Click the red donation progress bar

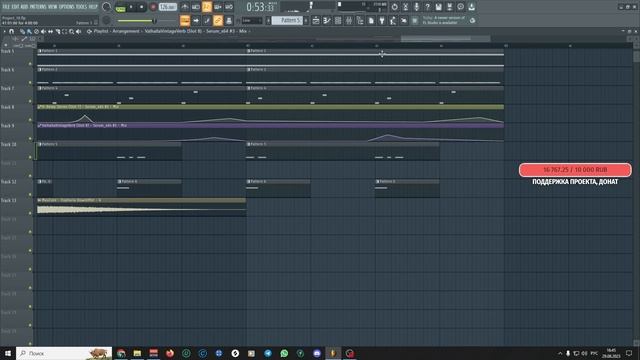click(x=575, y=170)
